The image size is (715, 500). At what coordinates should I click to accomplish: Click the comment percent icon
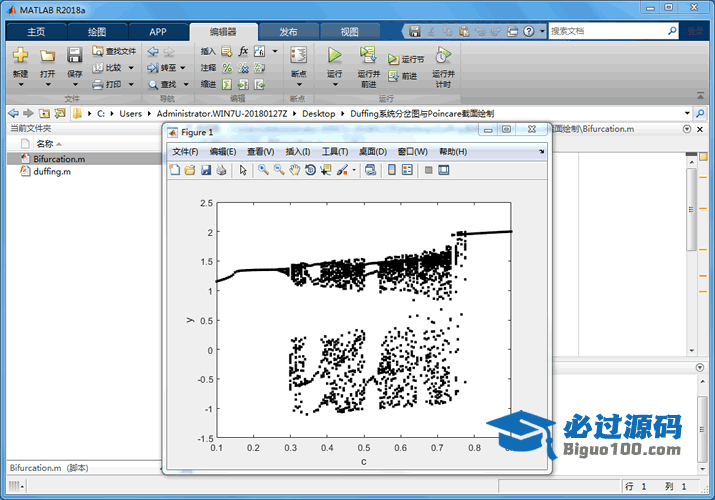[227, 68]
